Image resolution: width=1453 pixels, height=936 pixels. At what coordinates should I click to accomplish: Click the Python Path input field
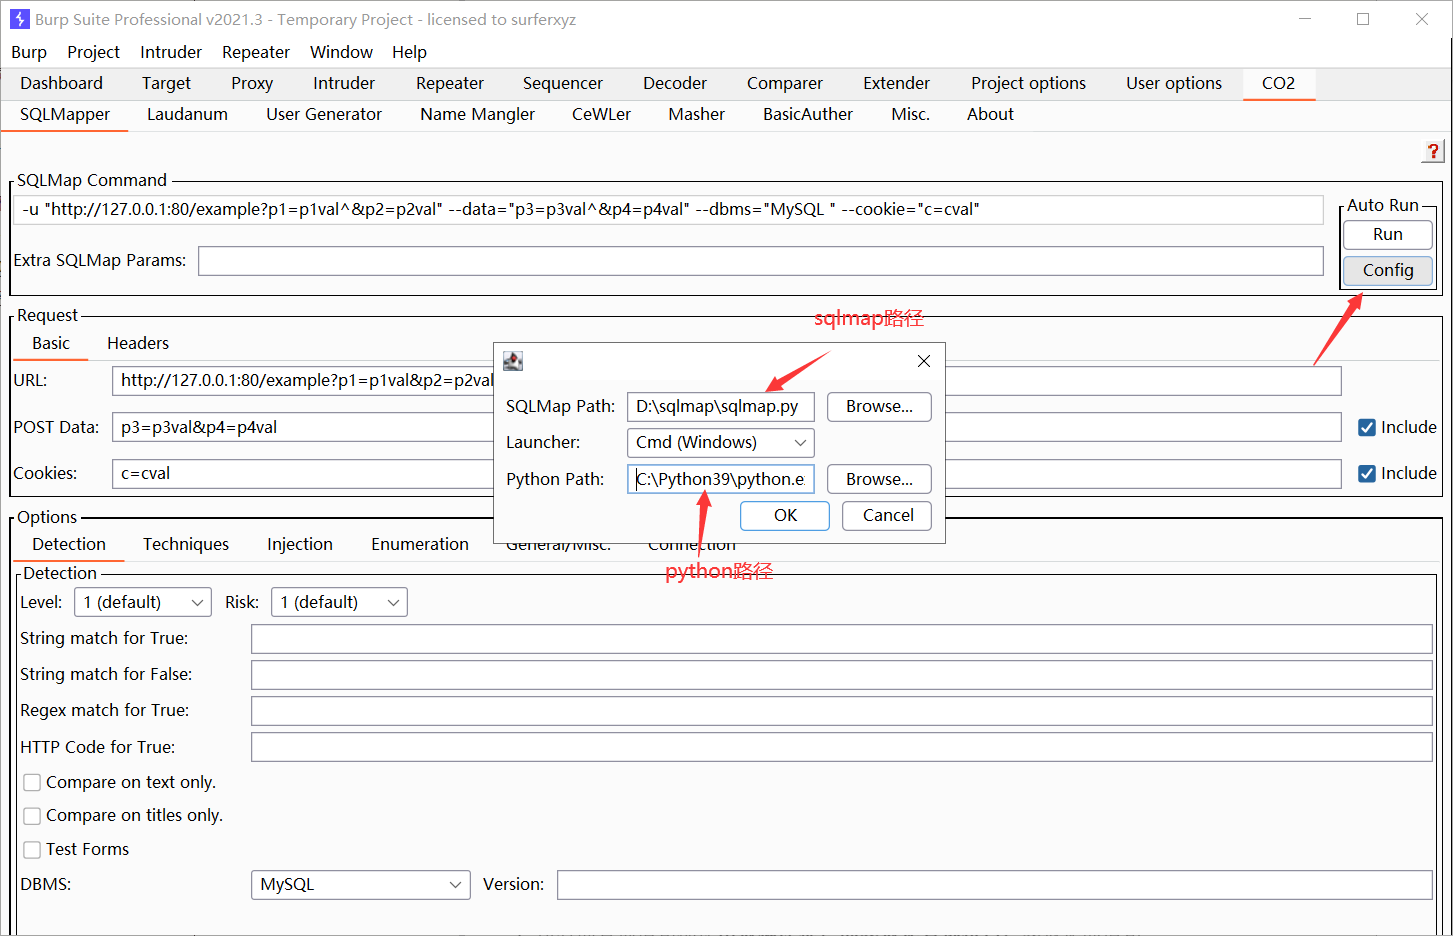click(x=720, y=479)
